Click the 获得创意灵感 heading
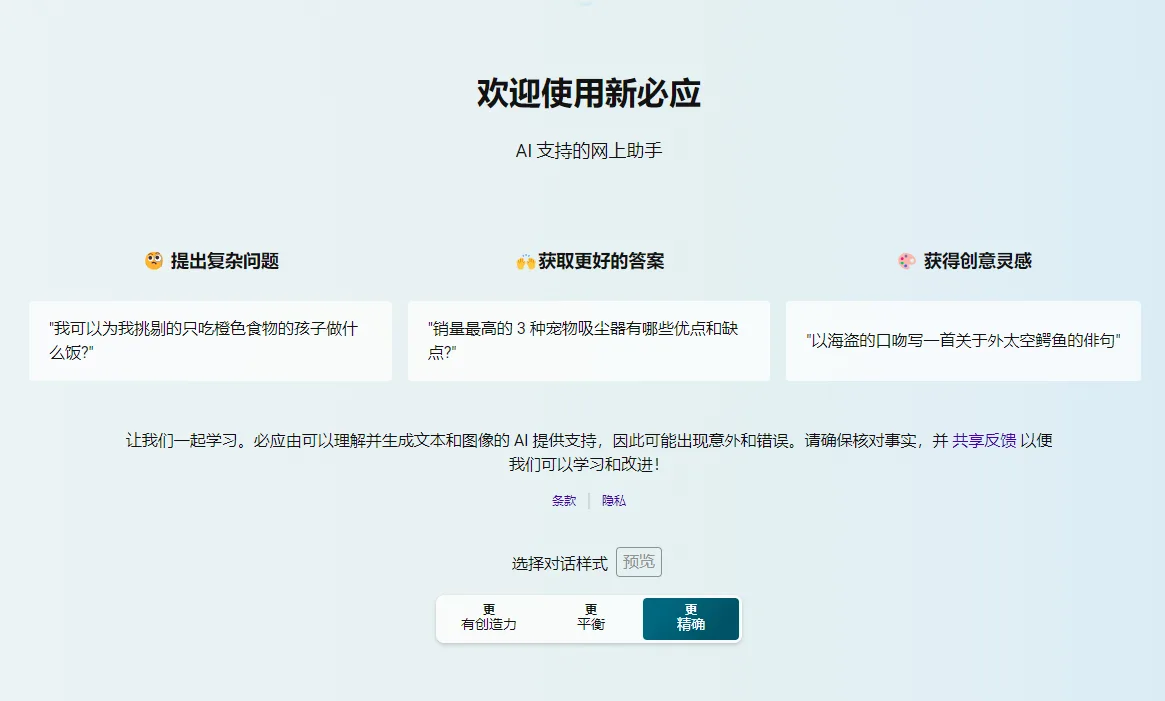The image size is (1165, 701). pyautogui.click(x=978, y=261)
